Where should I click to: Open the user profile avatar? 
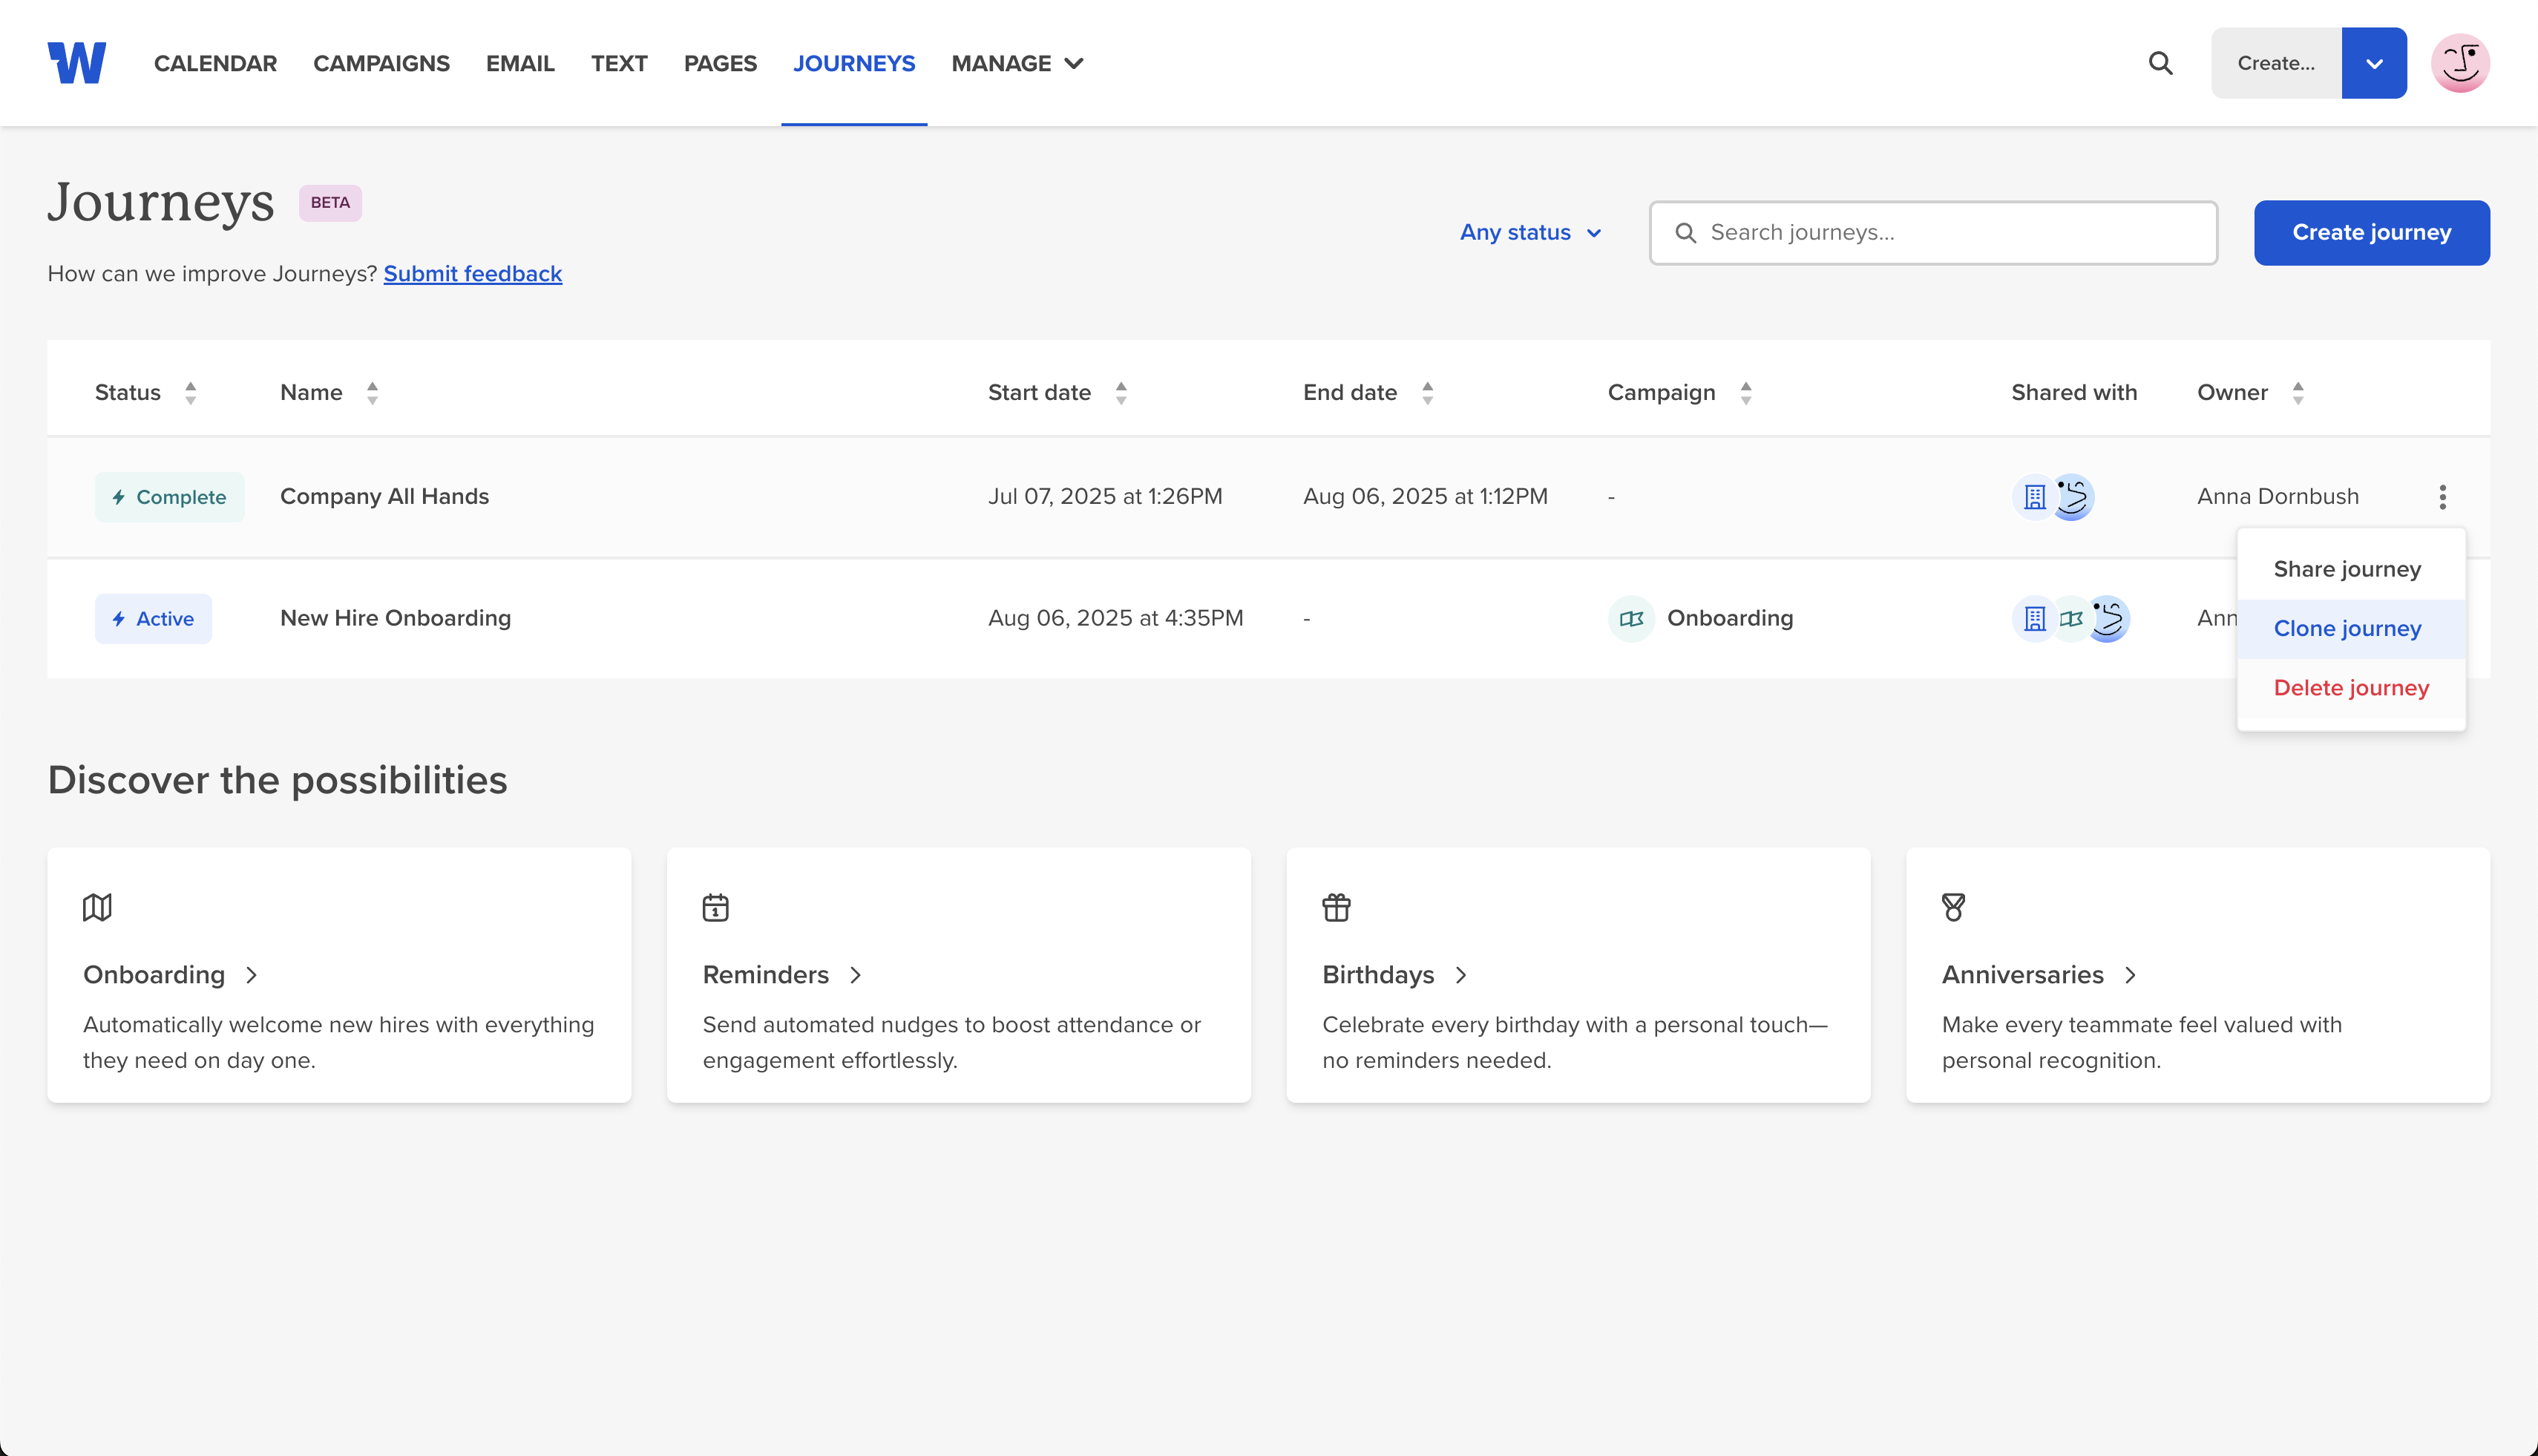pyautogui.click(x=2460, y=63)
